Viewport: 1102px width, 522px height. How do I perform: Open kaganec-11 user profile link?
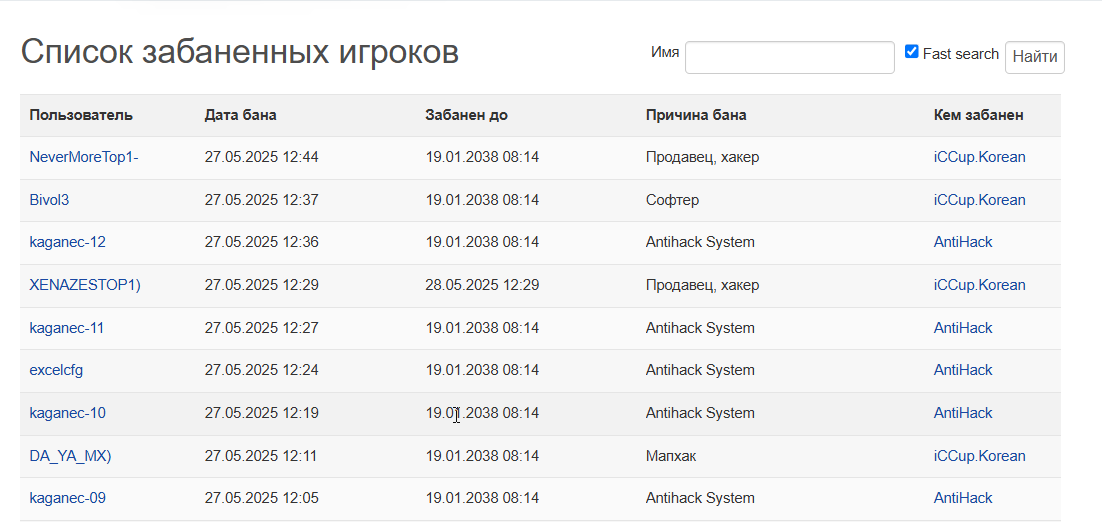coord(67,327)
